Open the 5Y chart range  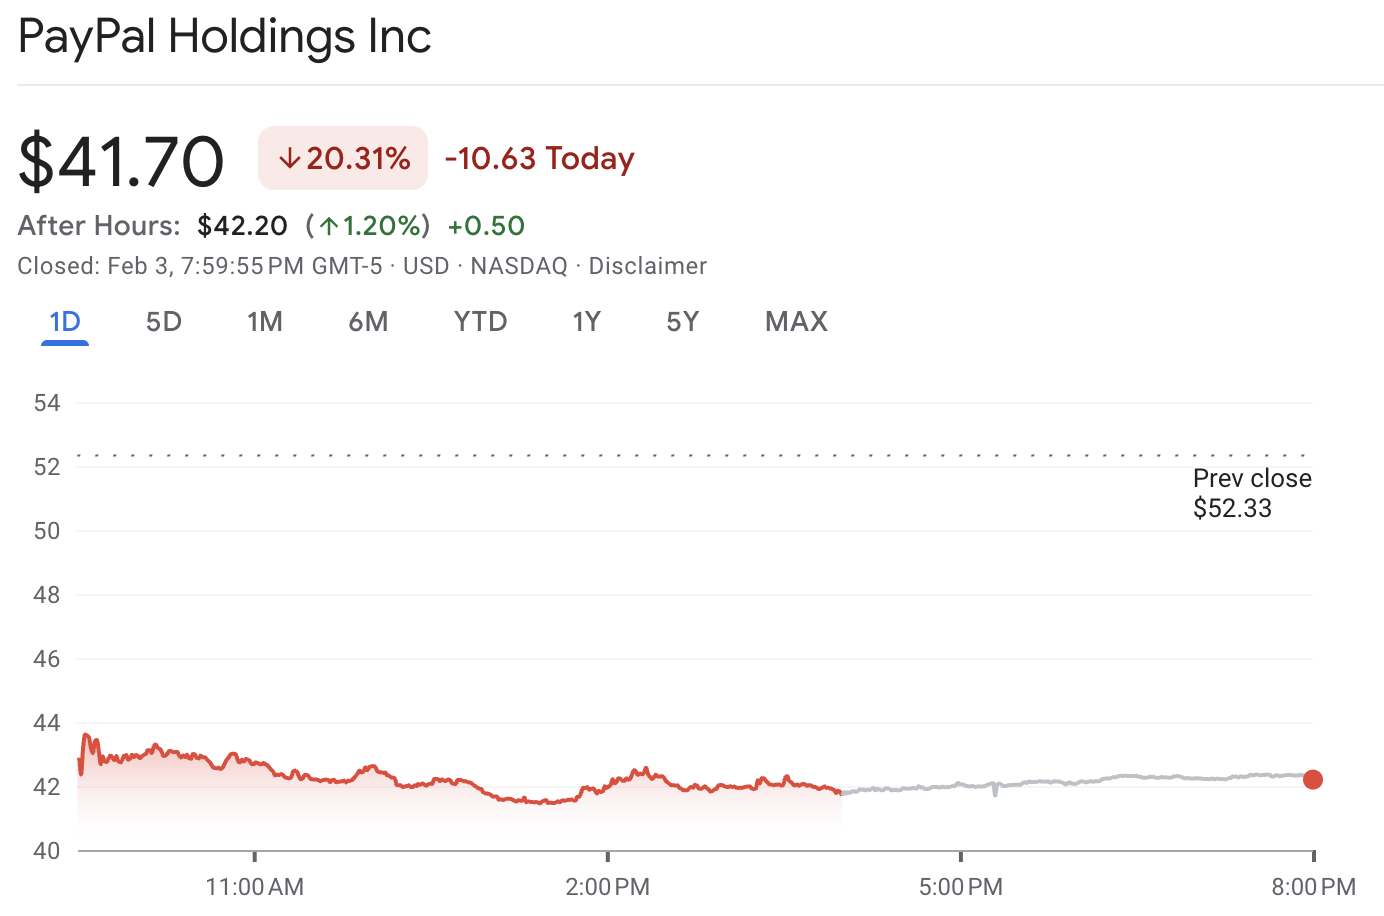[x=683, y=322]
